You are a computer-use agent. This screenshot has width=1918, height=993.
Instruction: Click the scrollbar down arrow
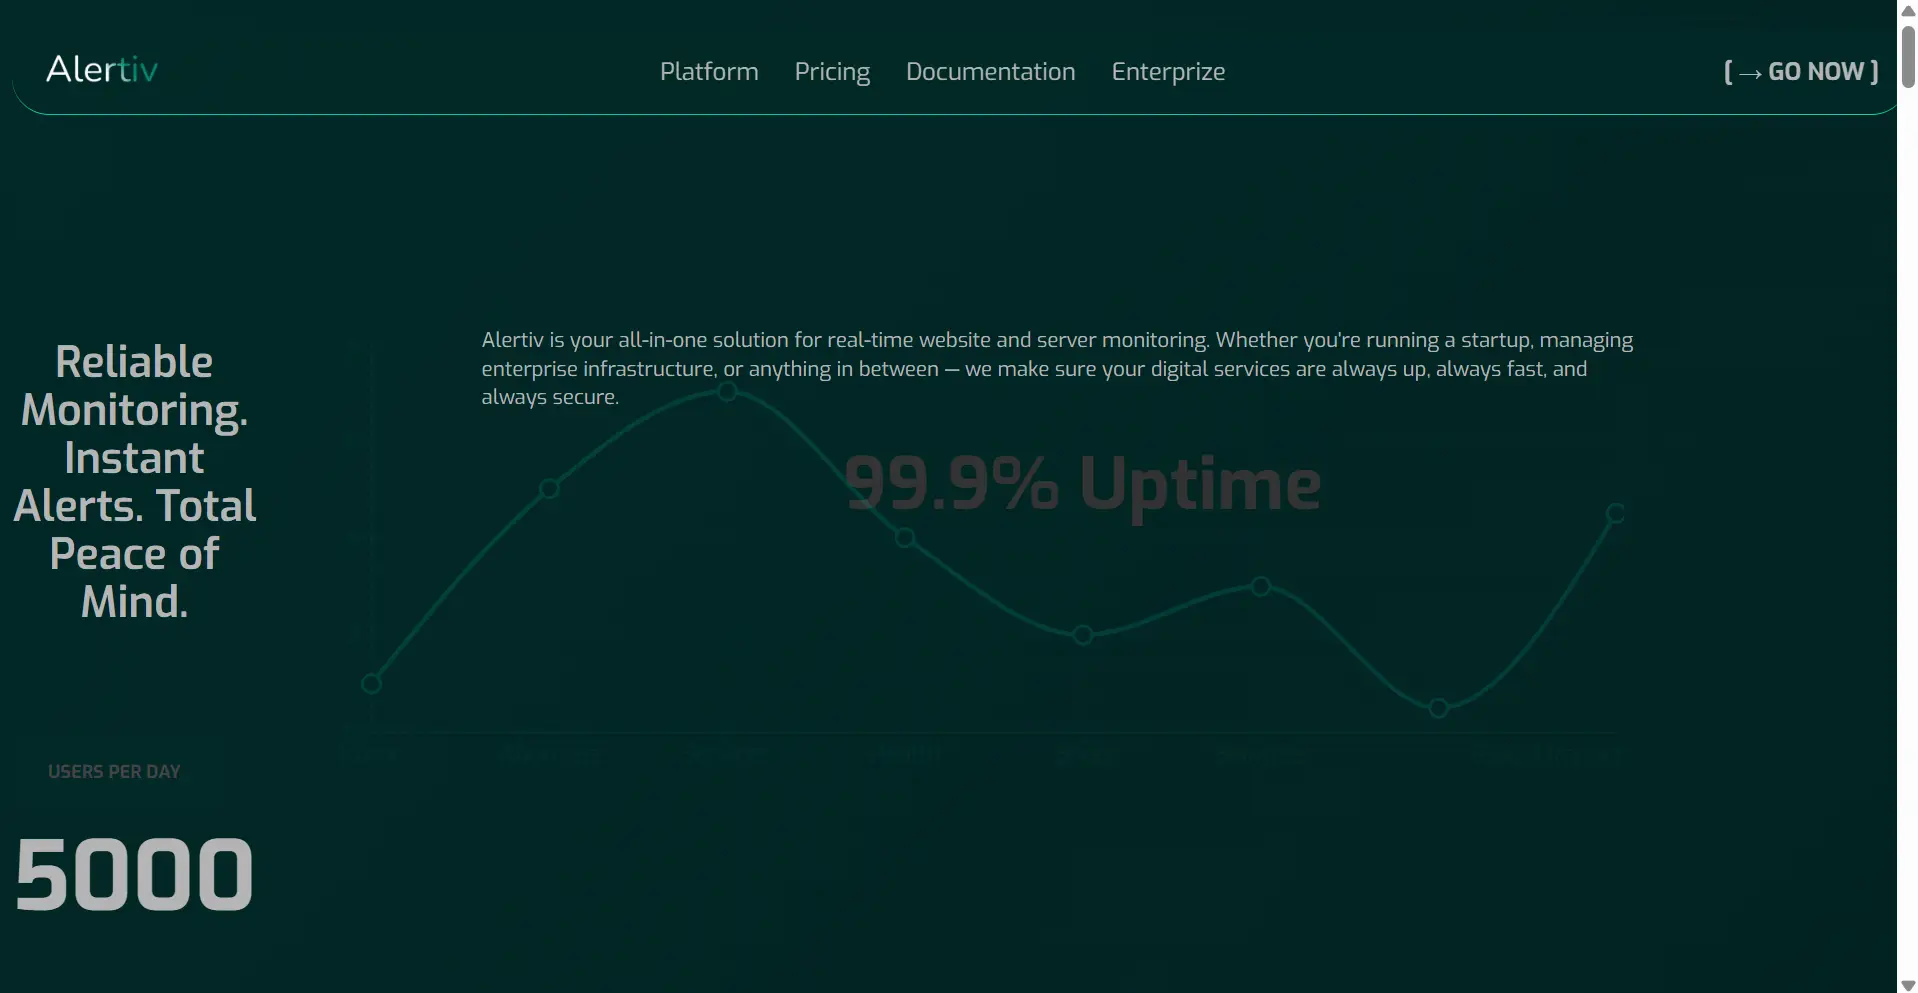[x=1908, y=983]
